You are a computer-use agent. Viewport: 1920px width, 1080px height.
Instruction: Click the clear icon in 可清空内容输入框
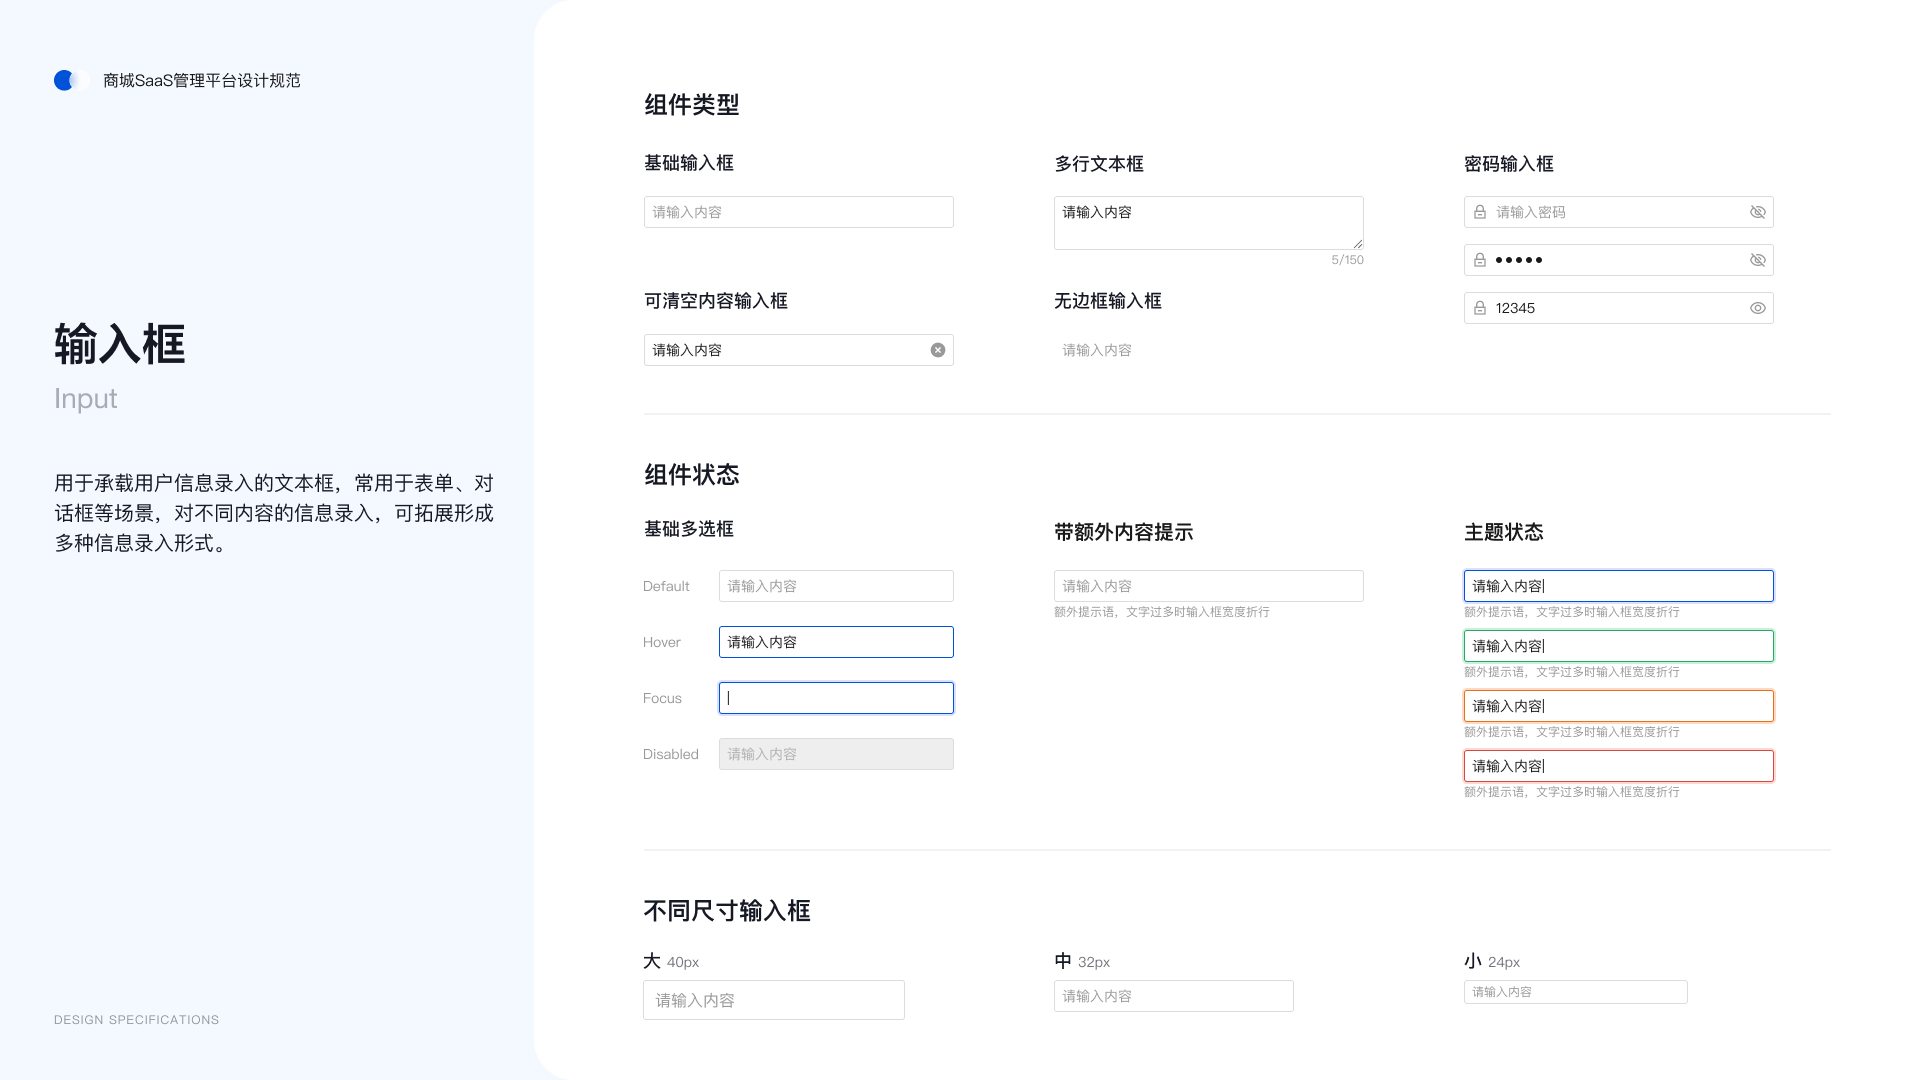(x=938, y=350)
